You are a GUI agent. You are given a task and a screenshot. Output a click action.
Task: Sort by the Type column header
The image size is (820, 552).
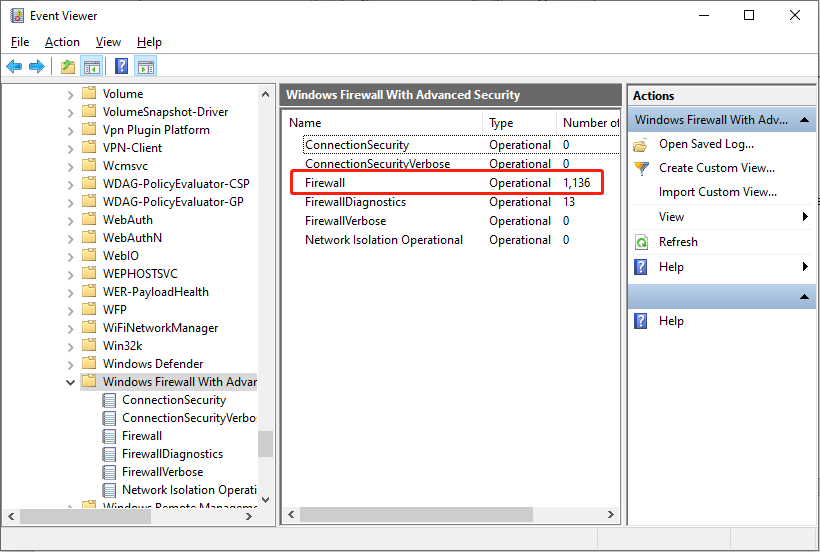[519, 123]
